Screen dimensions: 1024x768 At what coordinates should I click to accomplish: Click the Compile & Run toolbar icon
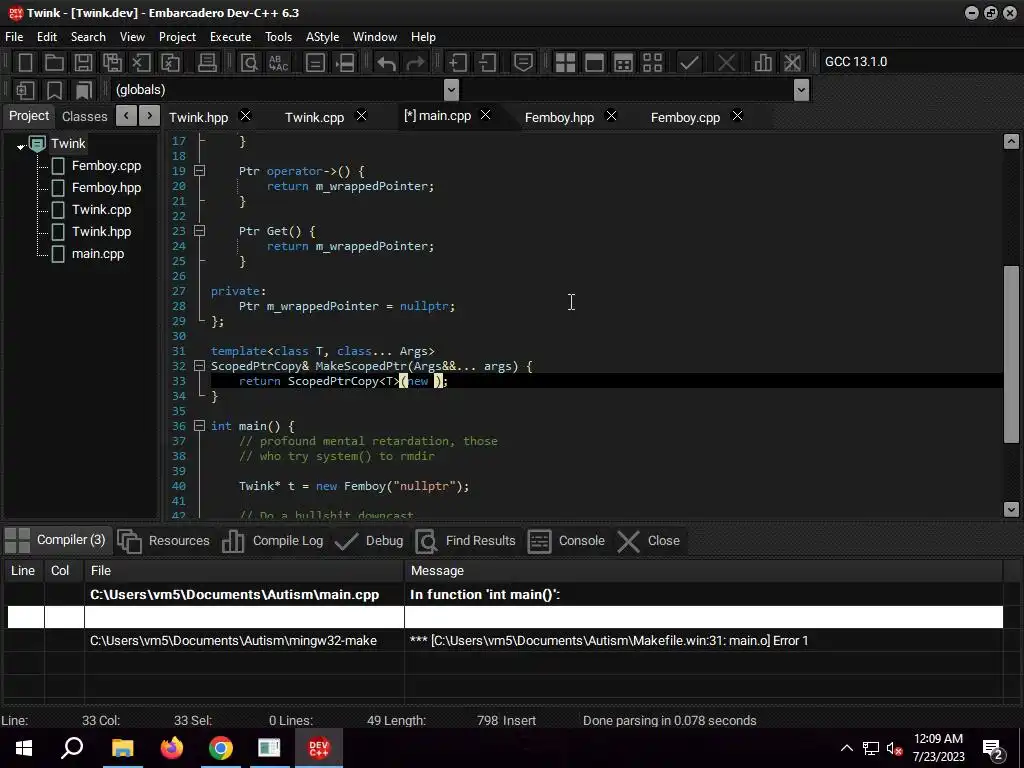point(624,63)
